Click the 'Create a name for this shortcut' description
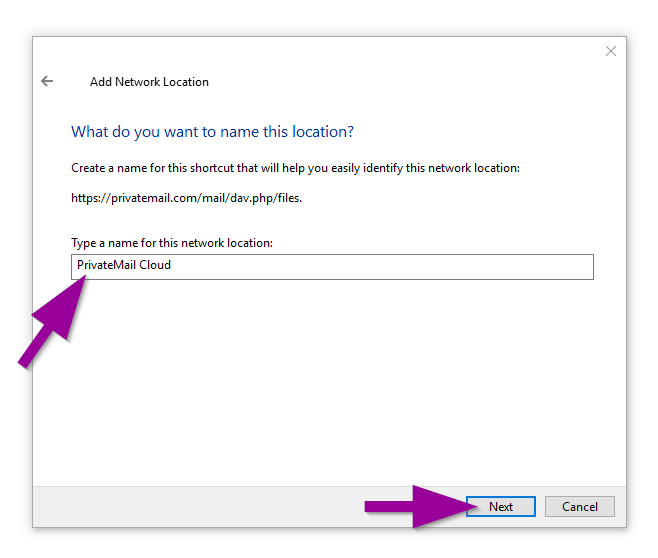The width and height of the screenshot is (658, 558). [295, 168]
